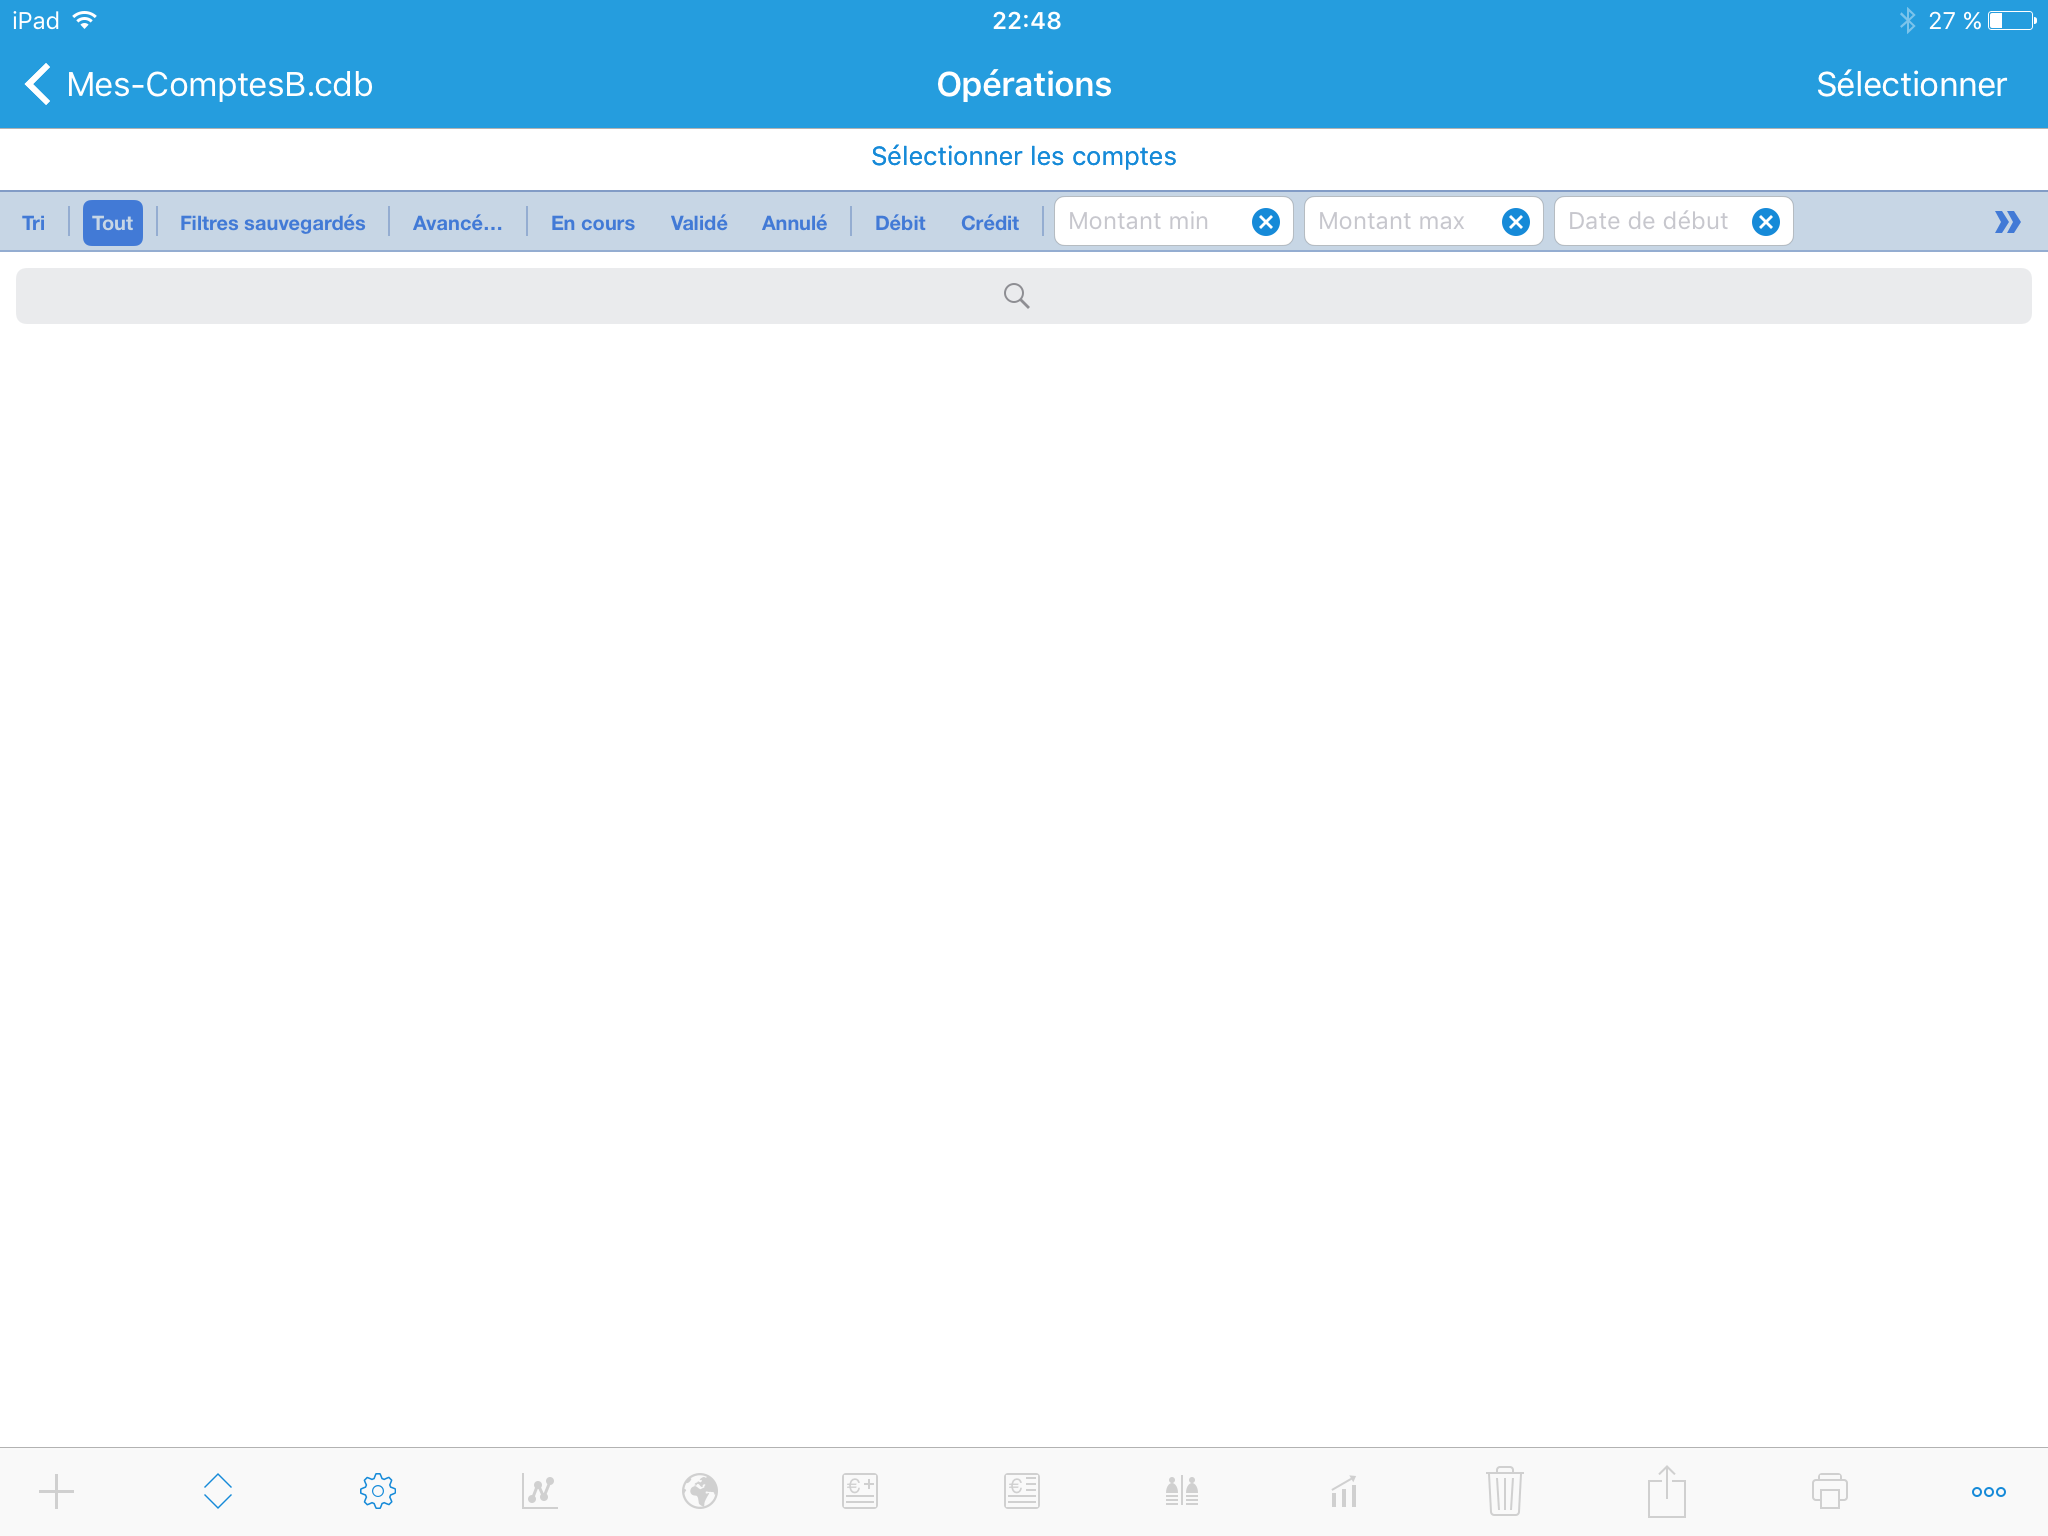Toggle the Crédit filter

click(990, 222)
